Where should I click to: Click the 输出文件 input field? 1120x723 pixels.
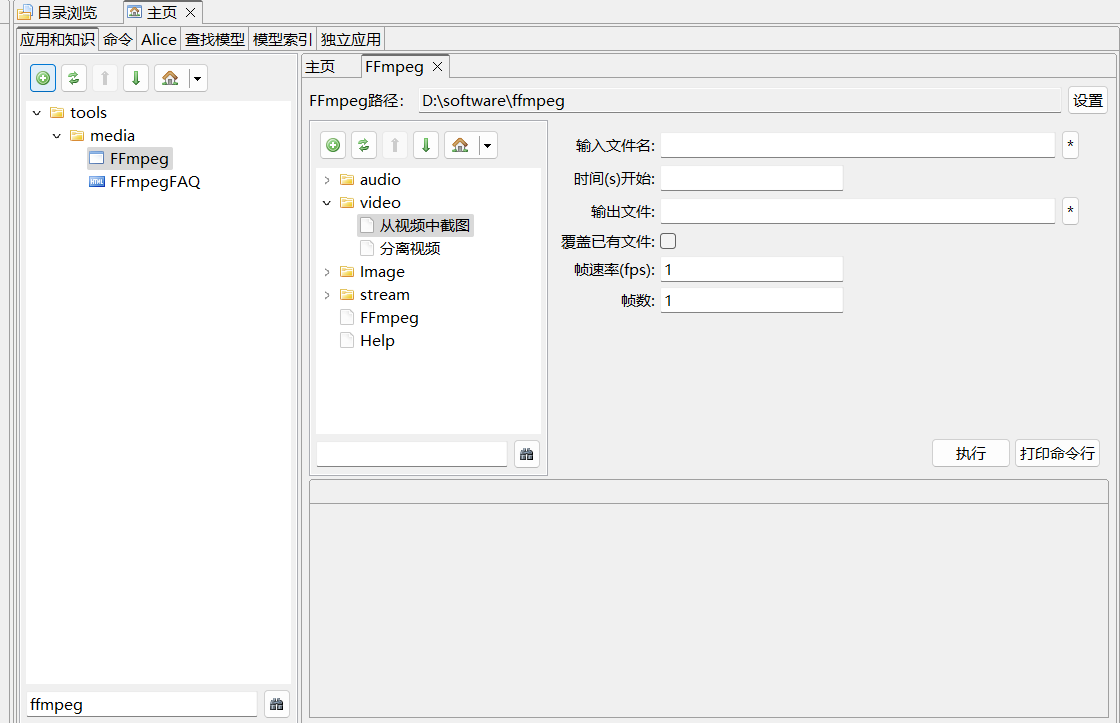pos(858,211)
